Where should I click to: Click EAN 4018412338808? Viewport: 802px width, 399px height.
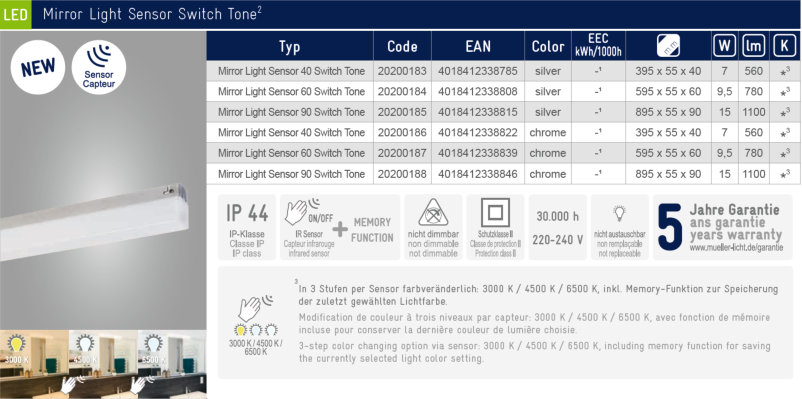478,92
